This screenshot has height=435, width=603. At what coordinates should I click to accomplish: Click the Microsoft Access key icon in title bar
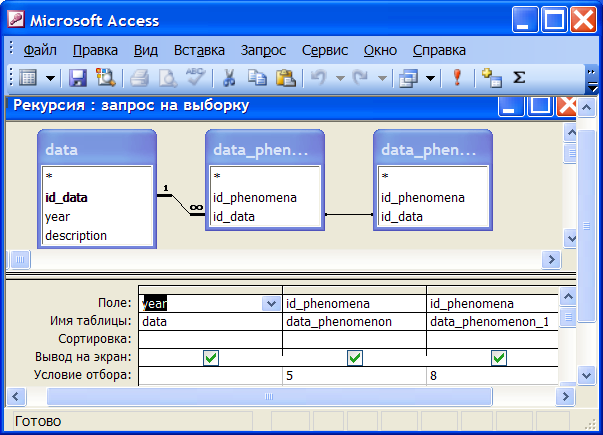(x=16, y=19)
